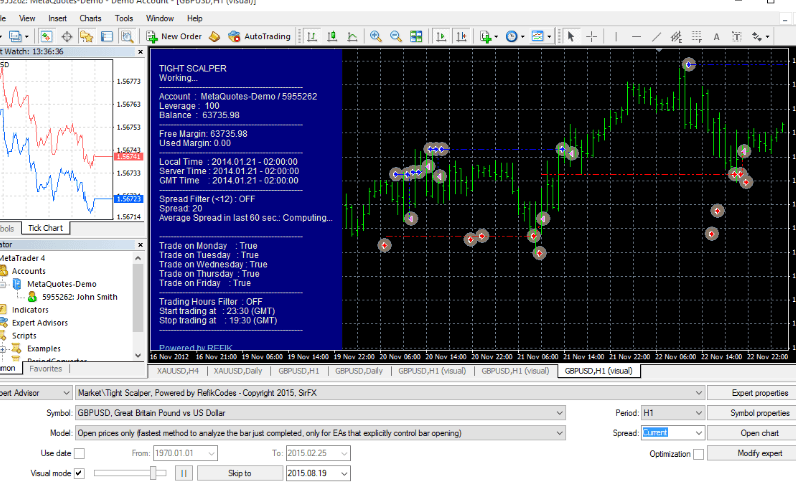Select Indicators in Navigator tree

click(30, 310)
